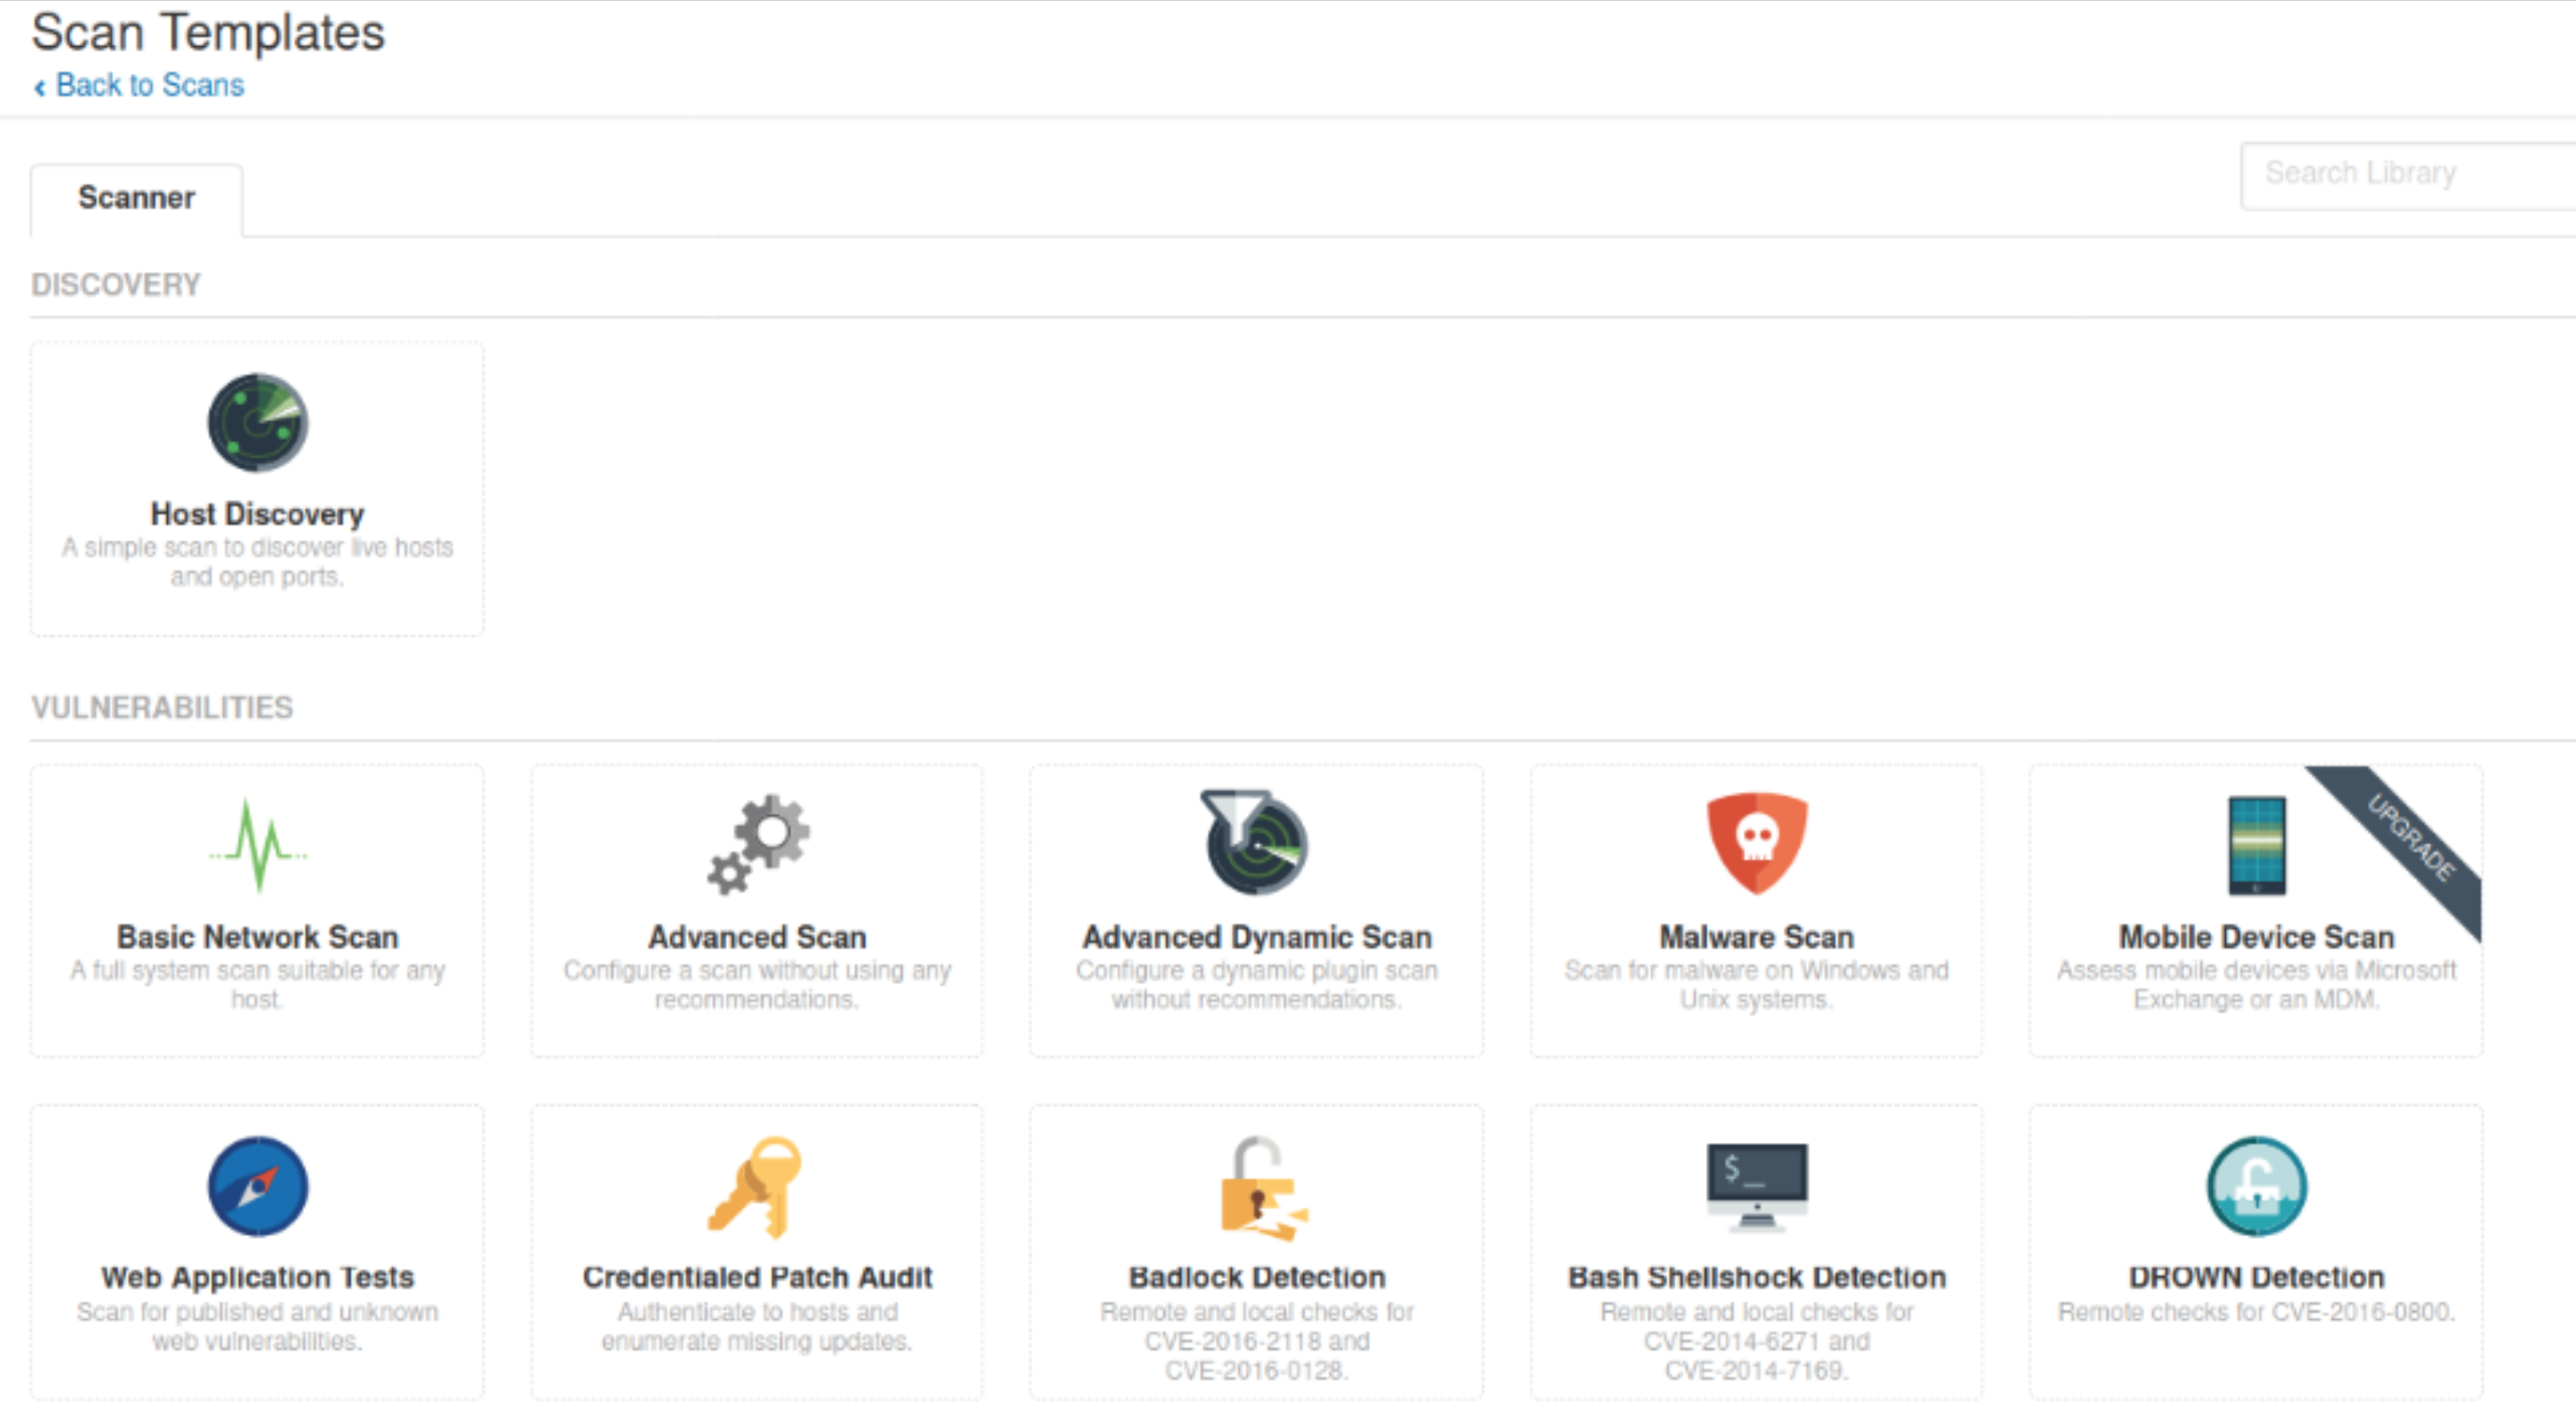Select the DROWN Detection title text
The height and width of the screenshot is (1409, 2576).
tap(2256, 1277)
